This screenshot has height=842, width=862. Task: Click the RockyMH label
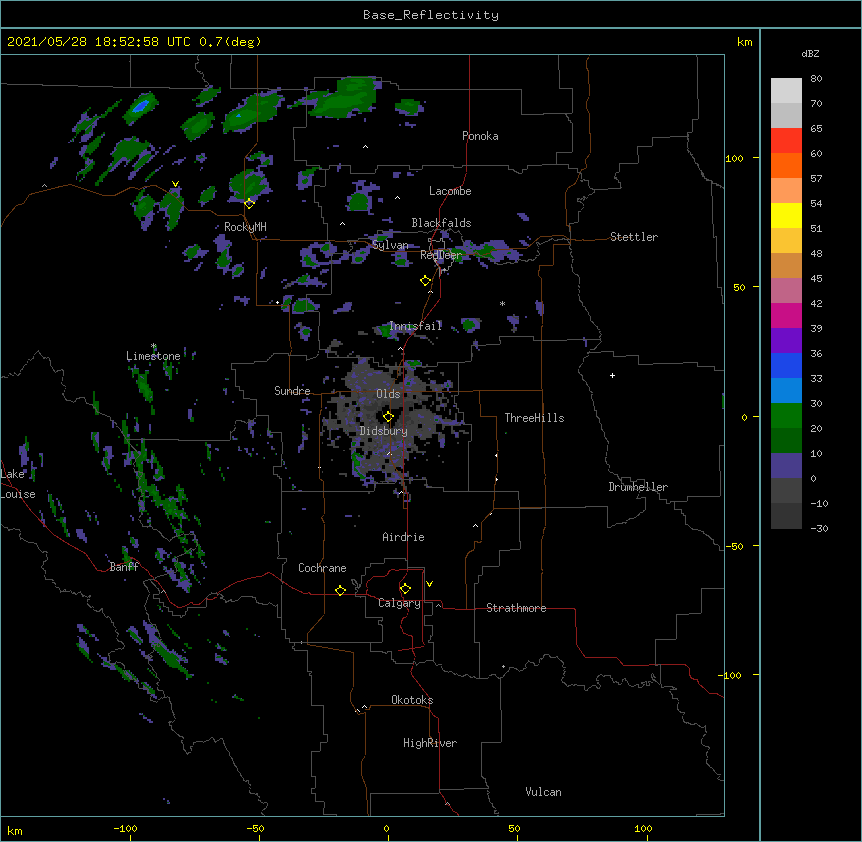(x=245, y=227)
